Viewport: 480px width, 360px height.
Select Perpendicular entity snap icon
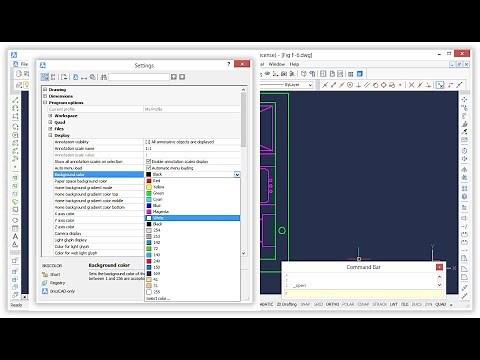358,85
